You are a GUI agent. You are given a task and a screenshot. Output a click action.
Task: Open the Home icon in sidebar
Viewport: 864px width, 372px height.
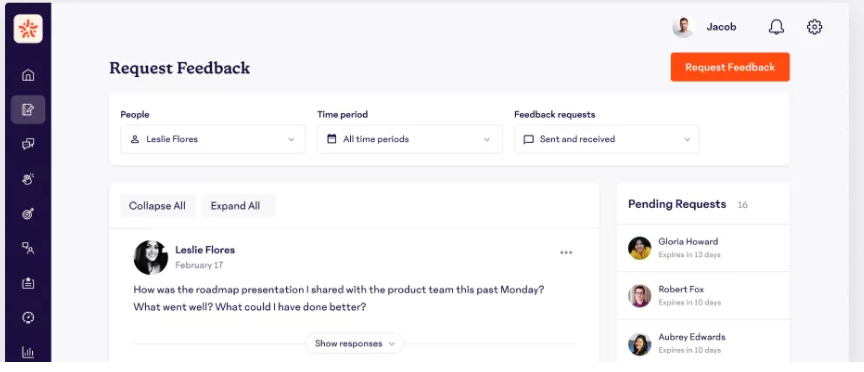pyautogui.click(x=28, y=75)
